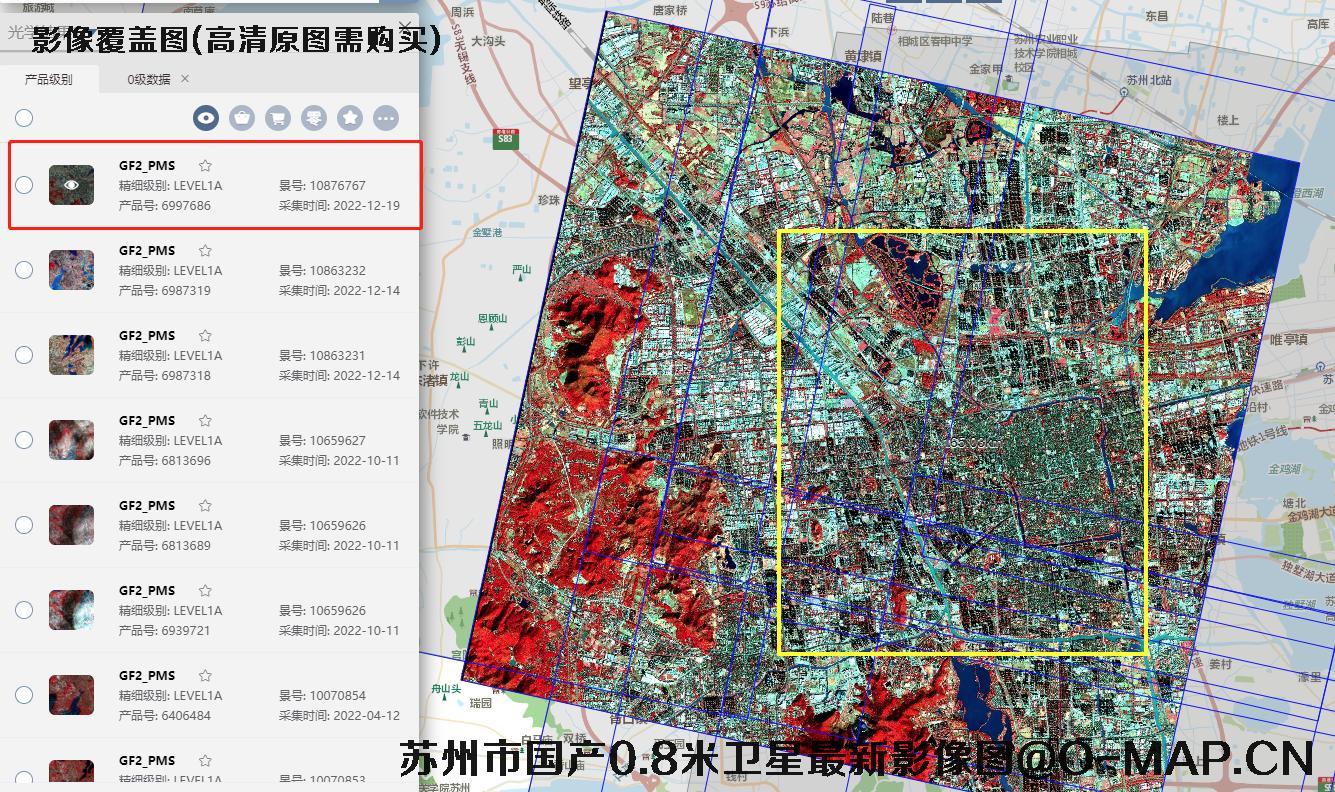Screen dimensions: 1335x792
Task: Favorite the GF2_PMS item with product 6987319
Action: (205, 251)
